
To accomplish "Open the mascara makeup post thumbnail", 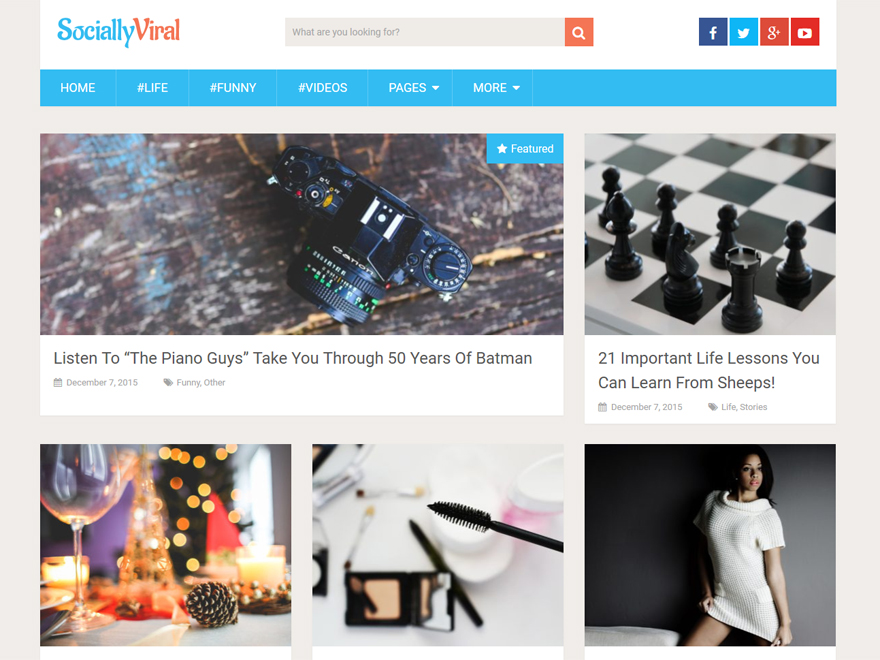I will (438, 545).
